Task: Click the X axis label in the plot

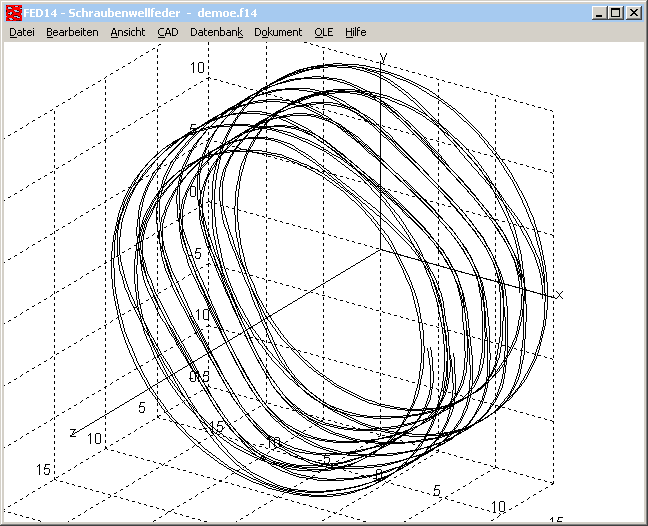Action: (x=560, y=294)
